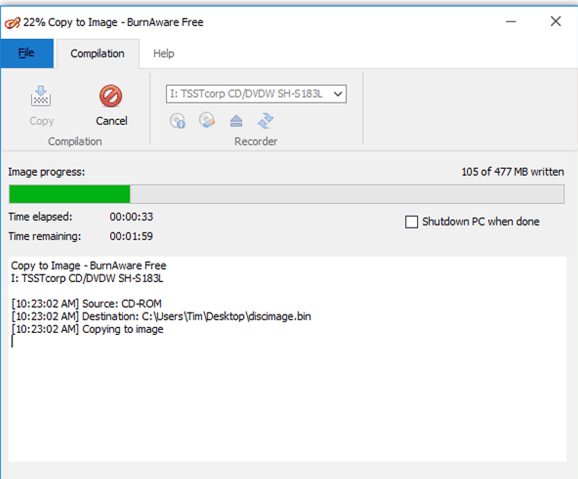Screen dimensions: 578x479
Task: Click the Destination discimage.bin log line
Action: 161,316
